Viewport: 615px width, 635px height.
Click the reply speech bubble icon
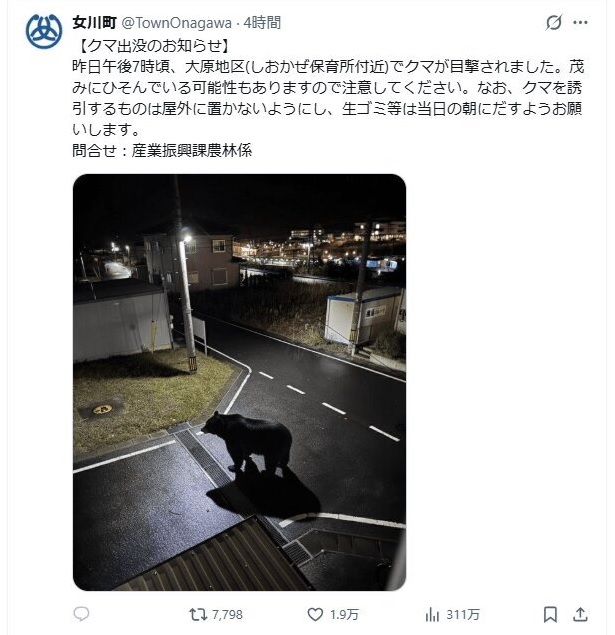[x=81, y=614]
